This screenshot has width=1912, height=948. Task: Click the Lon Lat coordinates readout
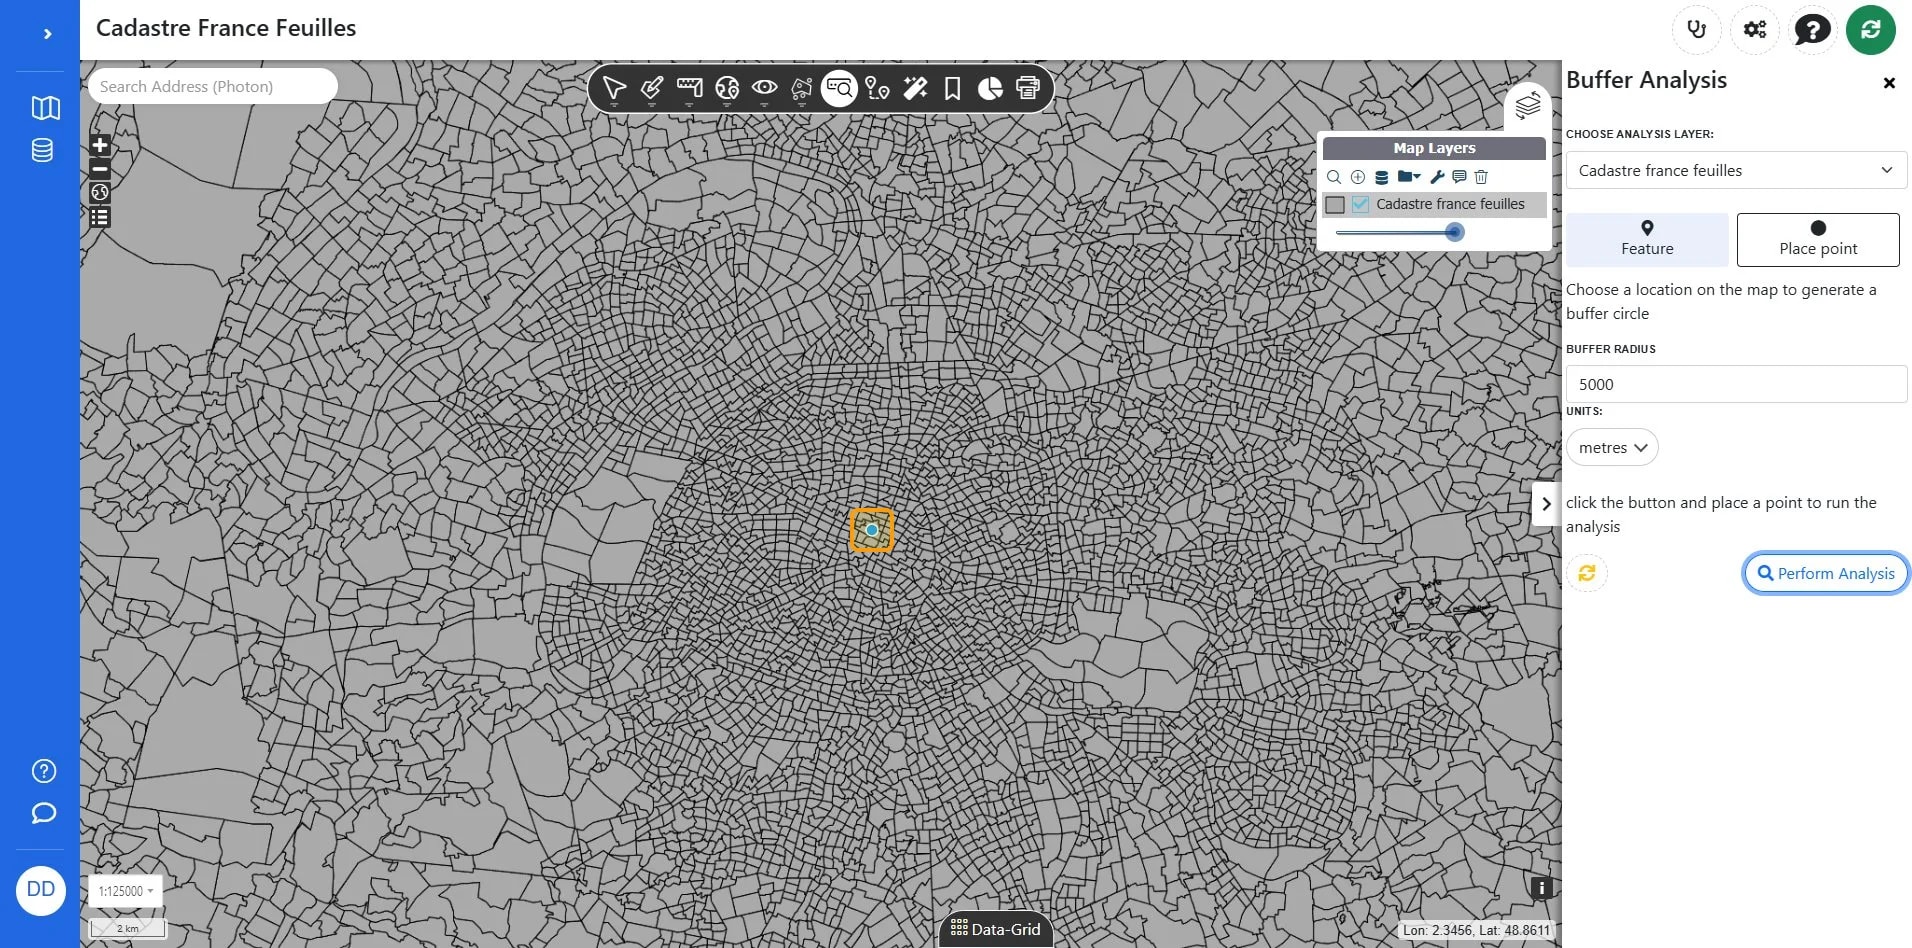point(1476,930)
